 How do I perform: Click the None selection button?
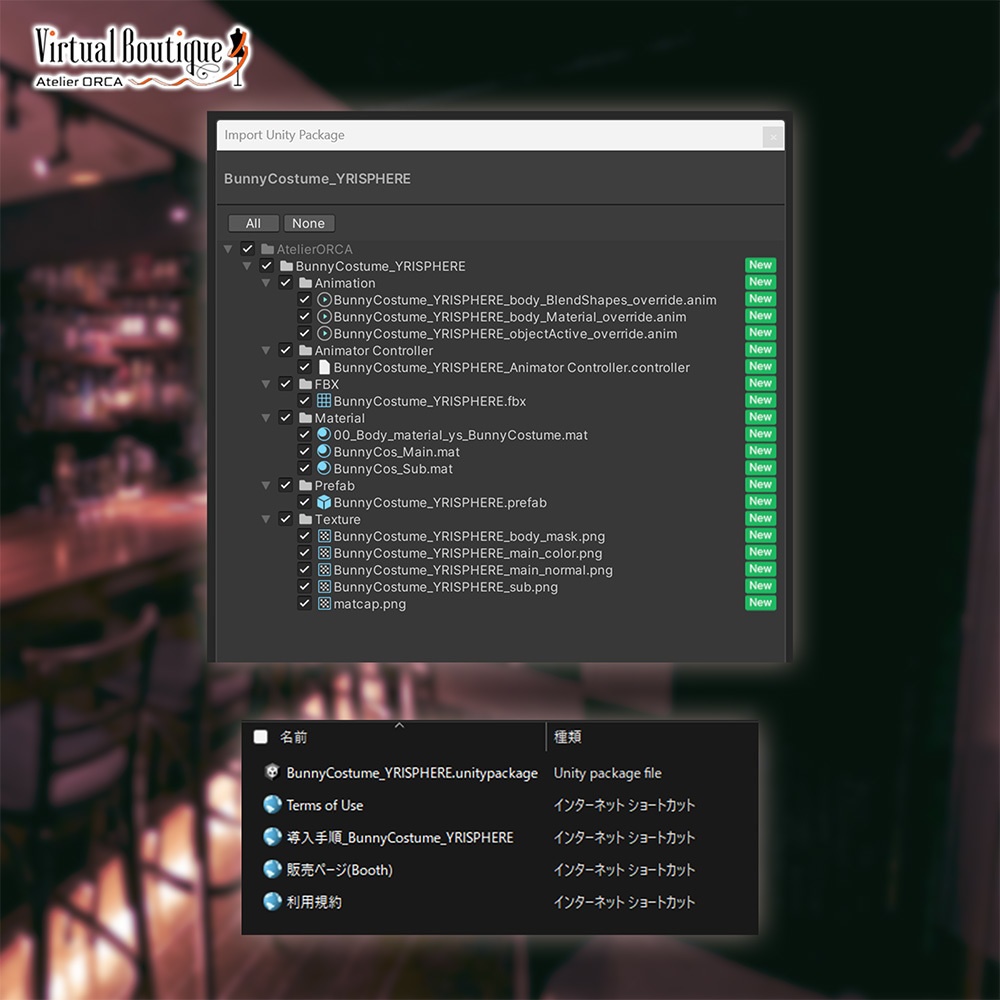click(309, 223)
